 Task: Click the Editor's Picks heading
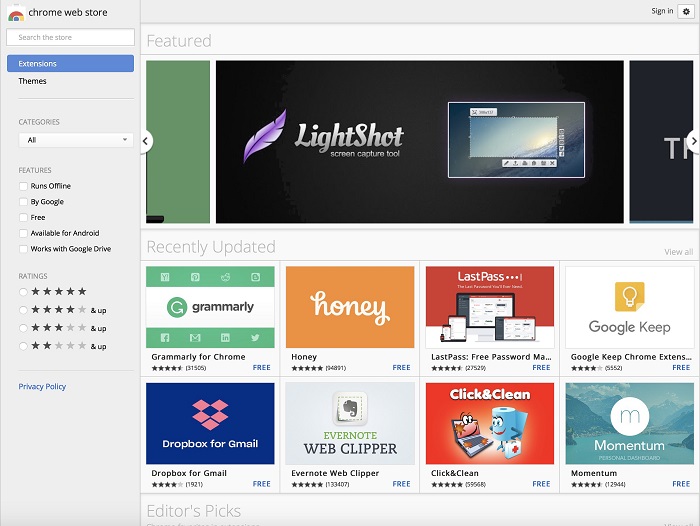[194, 510]
